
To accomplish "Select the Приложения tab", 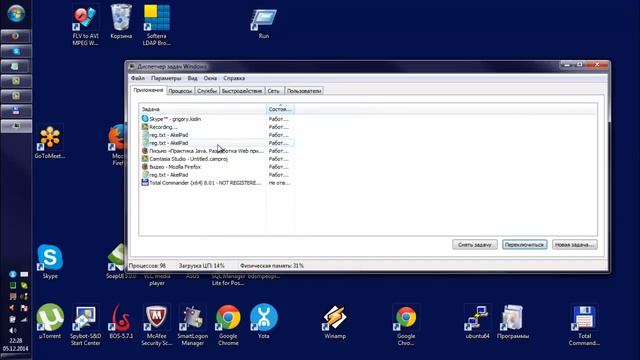I will pos(148,90).
